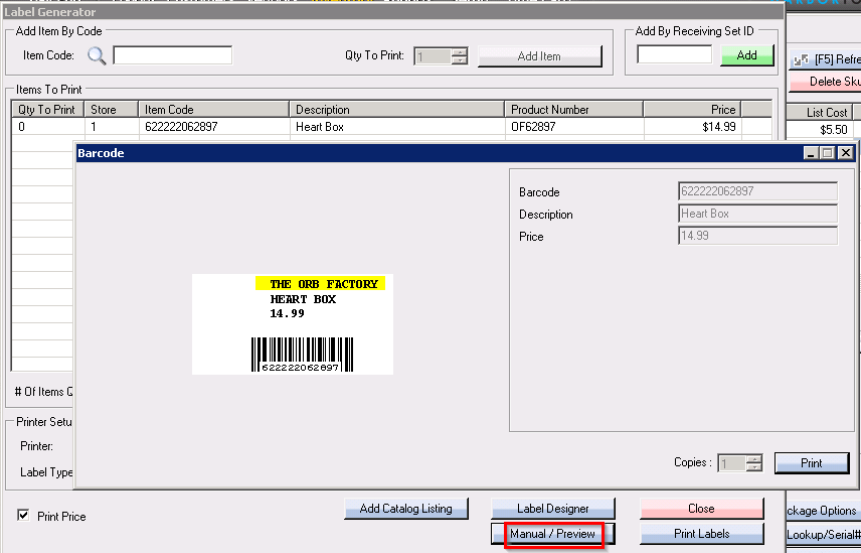Click Print in the Barcode window
The width and height of the screenshot is (861, 553).
[x=812, y=463]
